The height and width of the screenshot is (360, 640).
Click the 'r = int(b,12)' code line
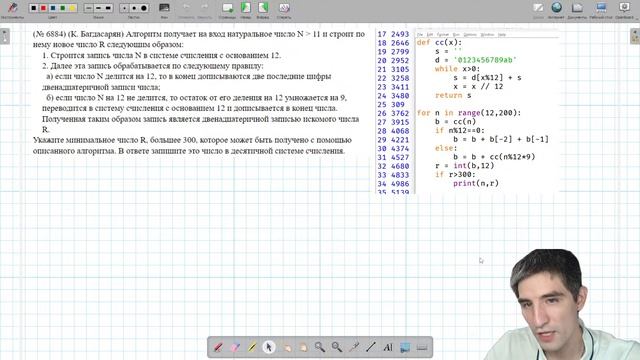pos(464,166)
